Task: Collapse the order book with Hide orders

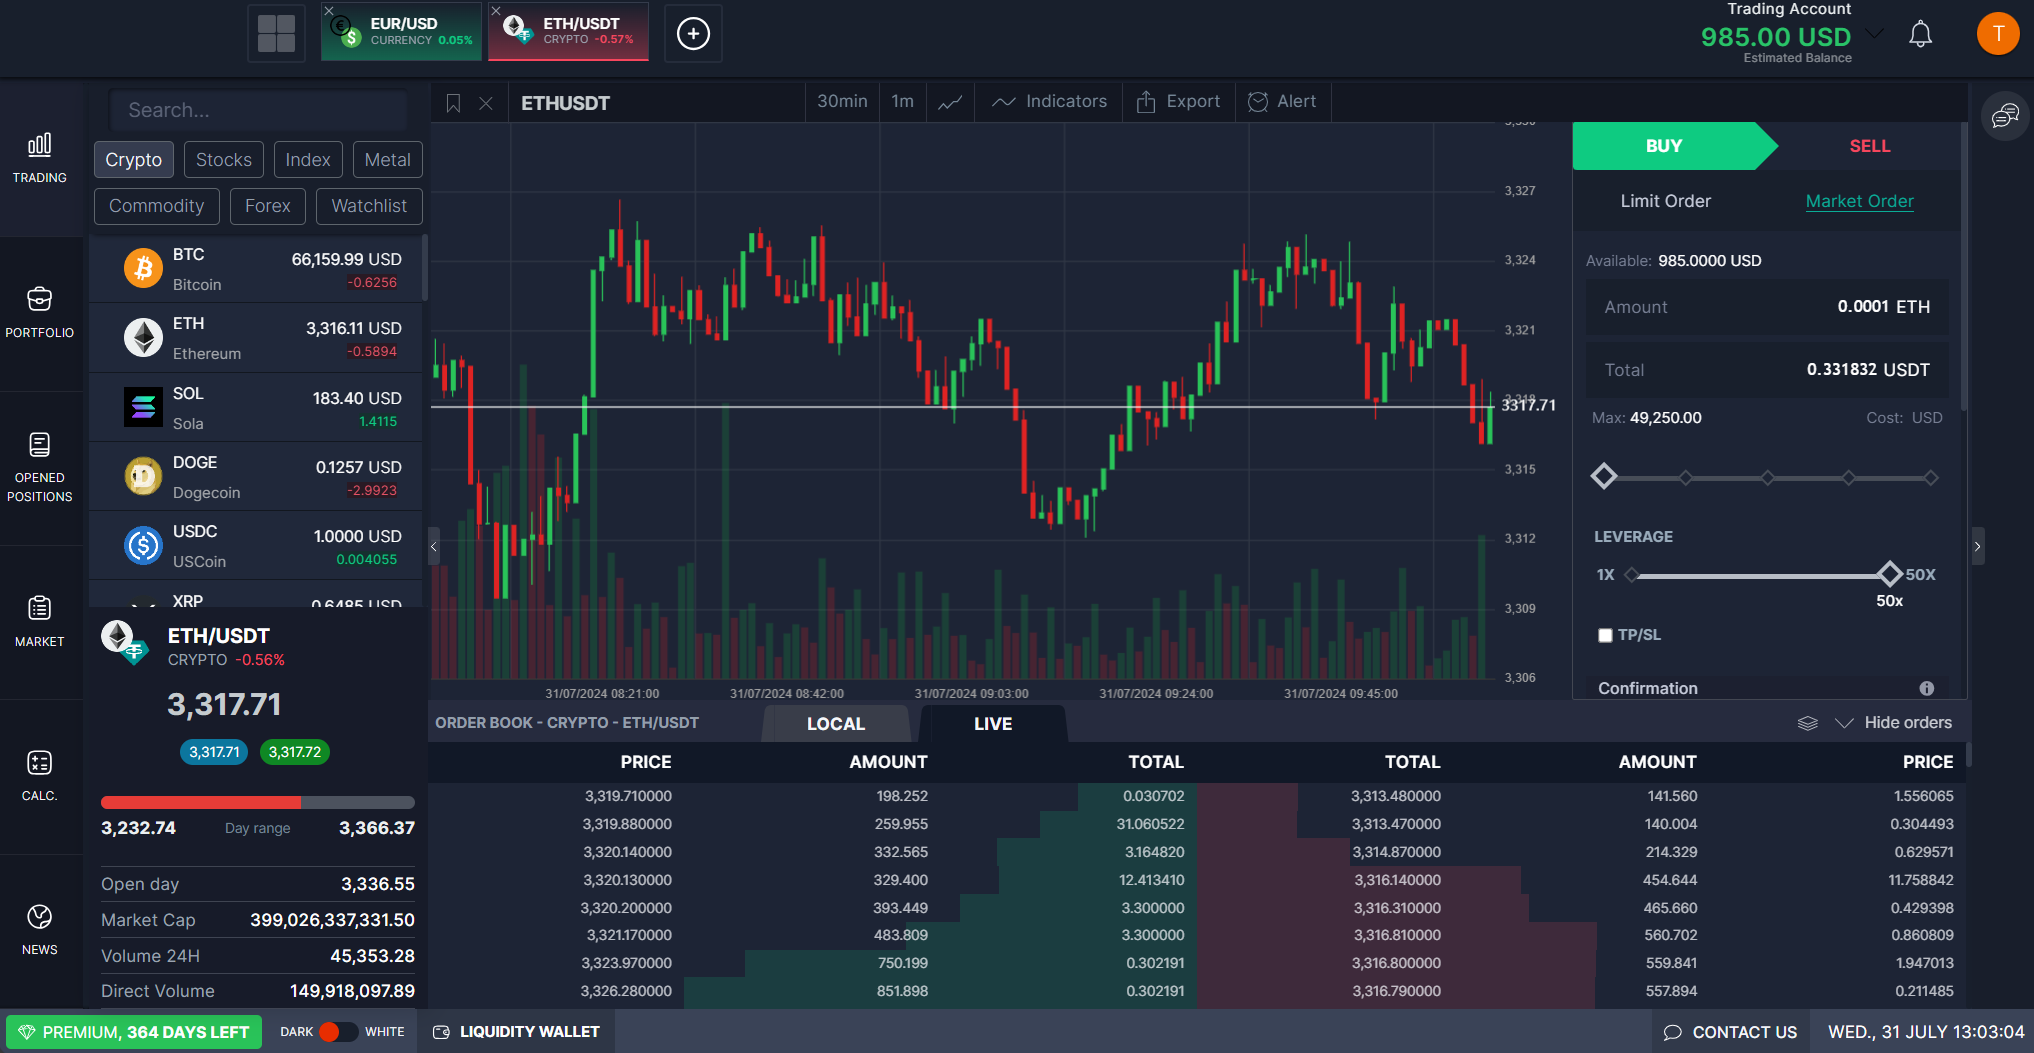Action: [x=1894, y=723]
